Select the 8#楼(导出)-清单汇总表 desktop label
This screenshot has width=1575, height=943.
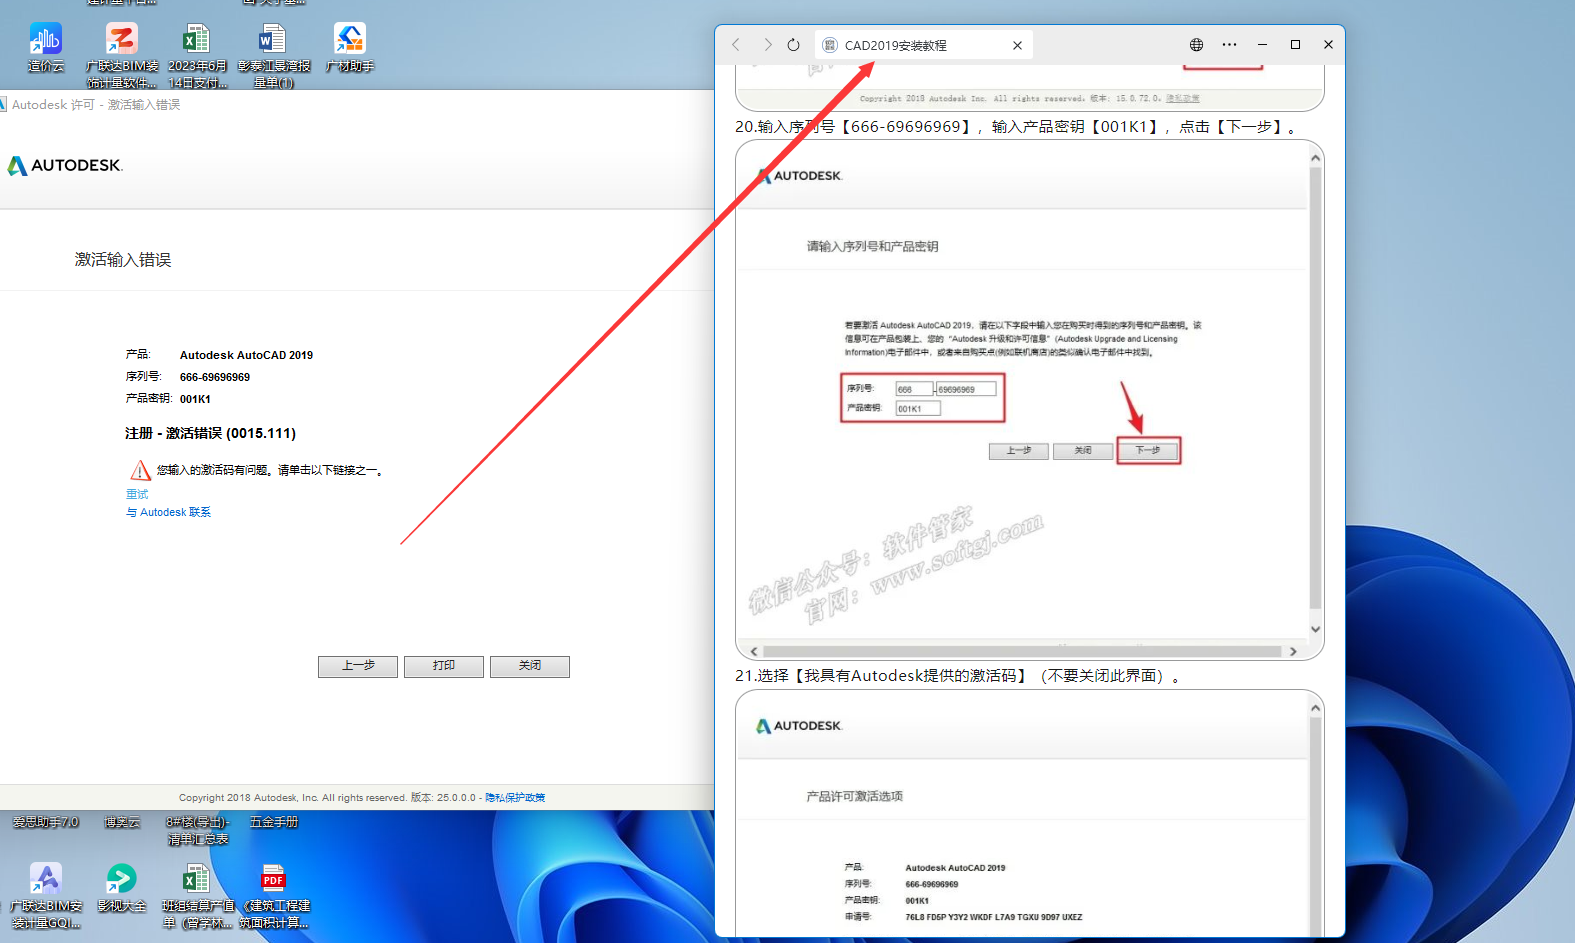(197, 831)
